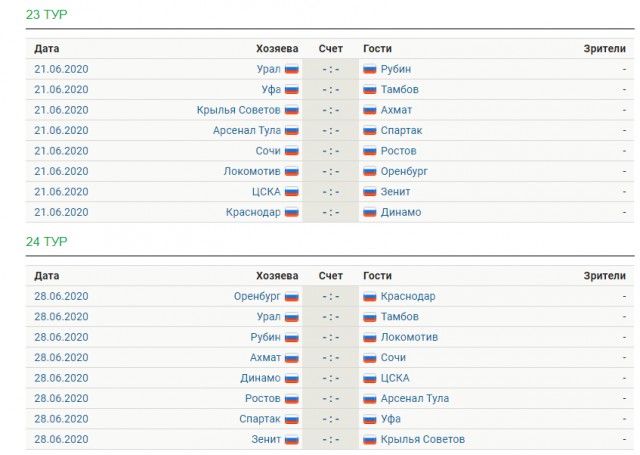The image size is (640, 455).
Task: Open the score of Урал–Рубин match
Action: point(331,69)
